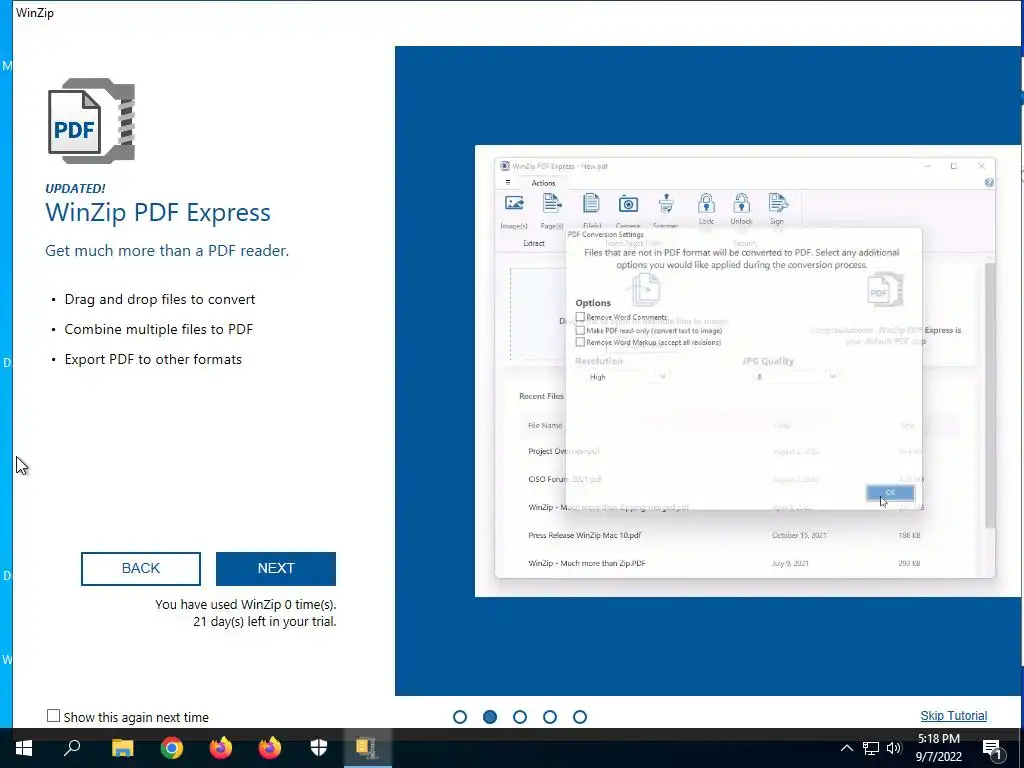Click OK in PDF Conversion Settings

point(890,492)
